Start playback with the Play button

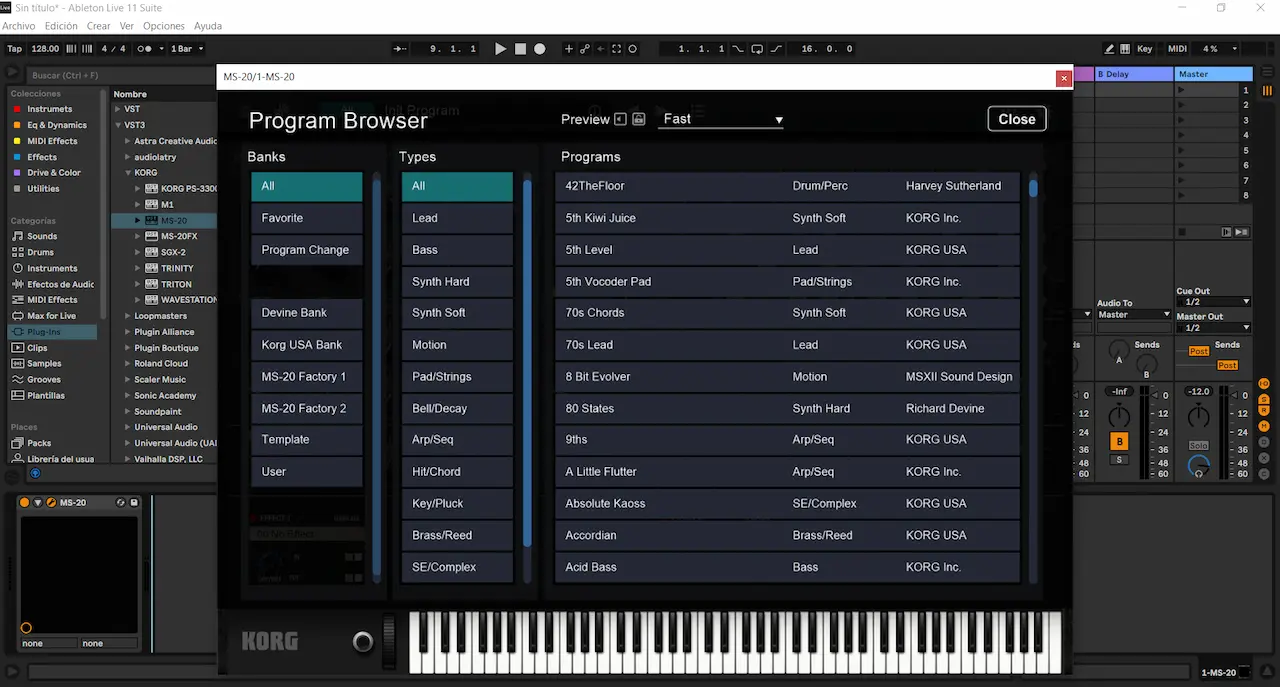click(501, 48)
